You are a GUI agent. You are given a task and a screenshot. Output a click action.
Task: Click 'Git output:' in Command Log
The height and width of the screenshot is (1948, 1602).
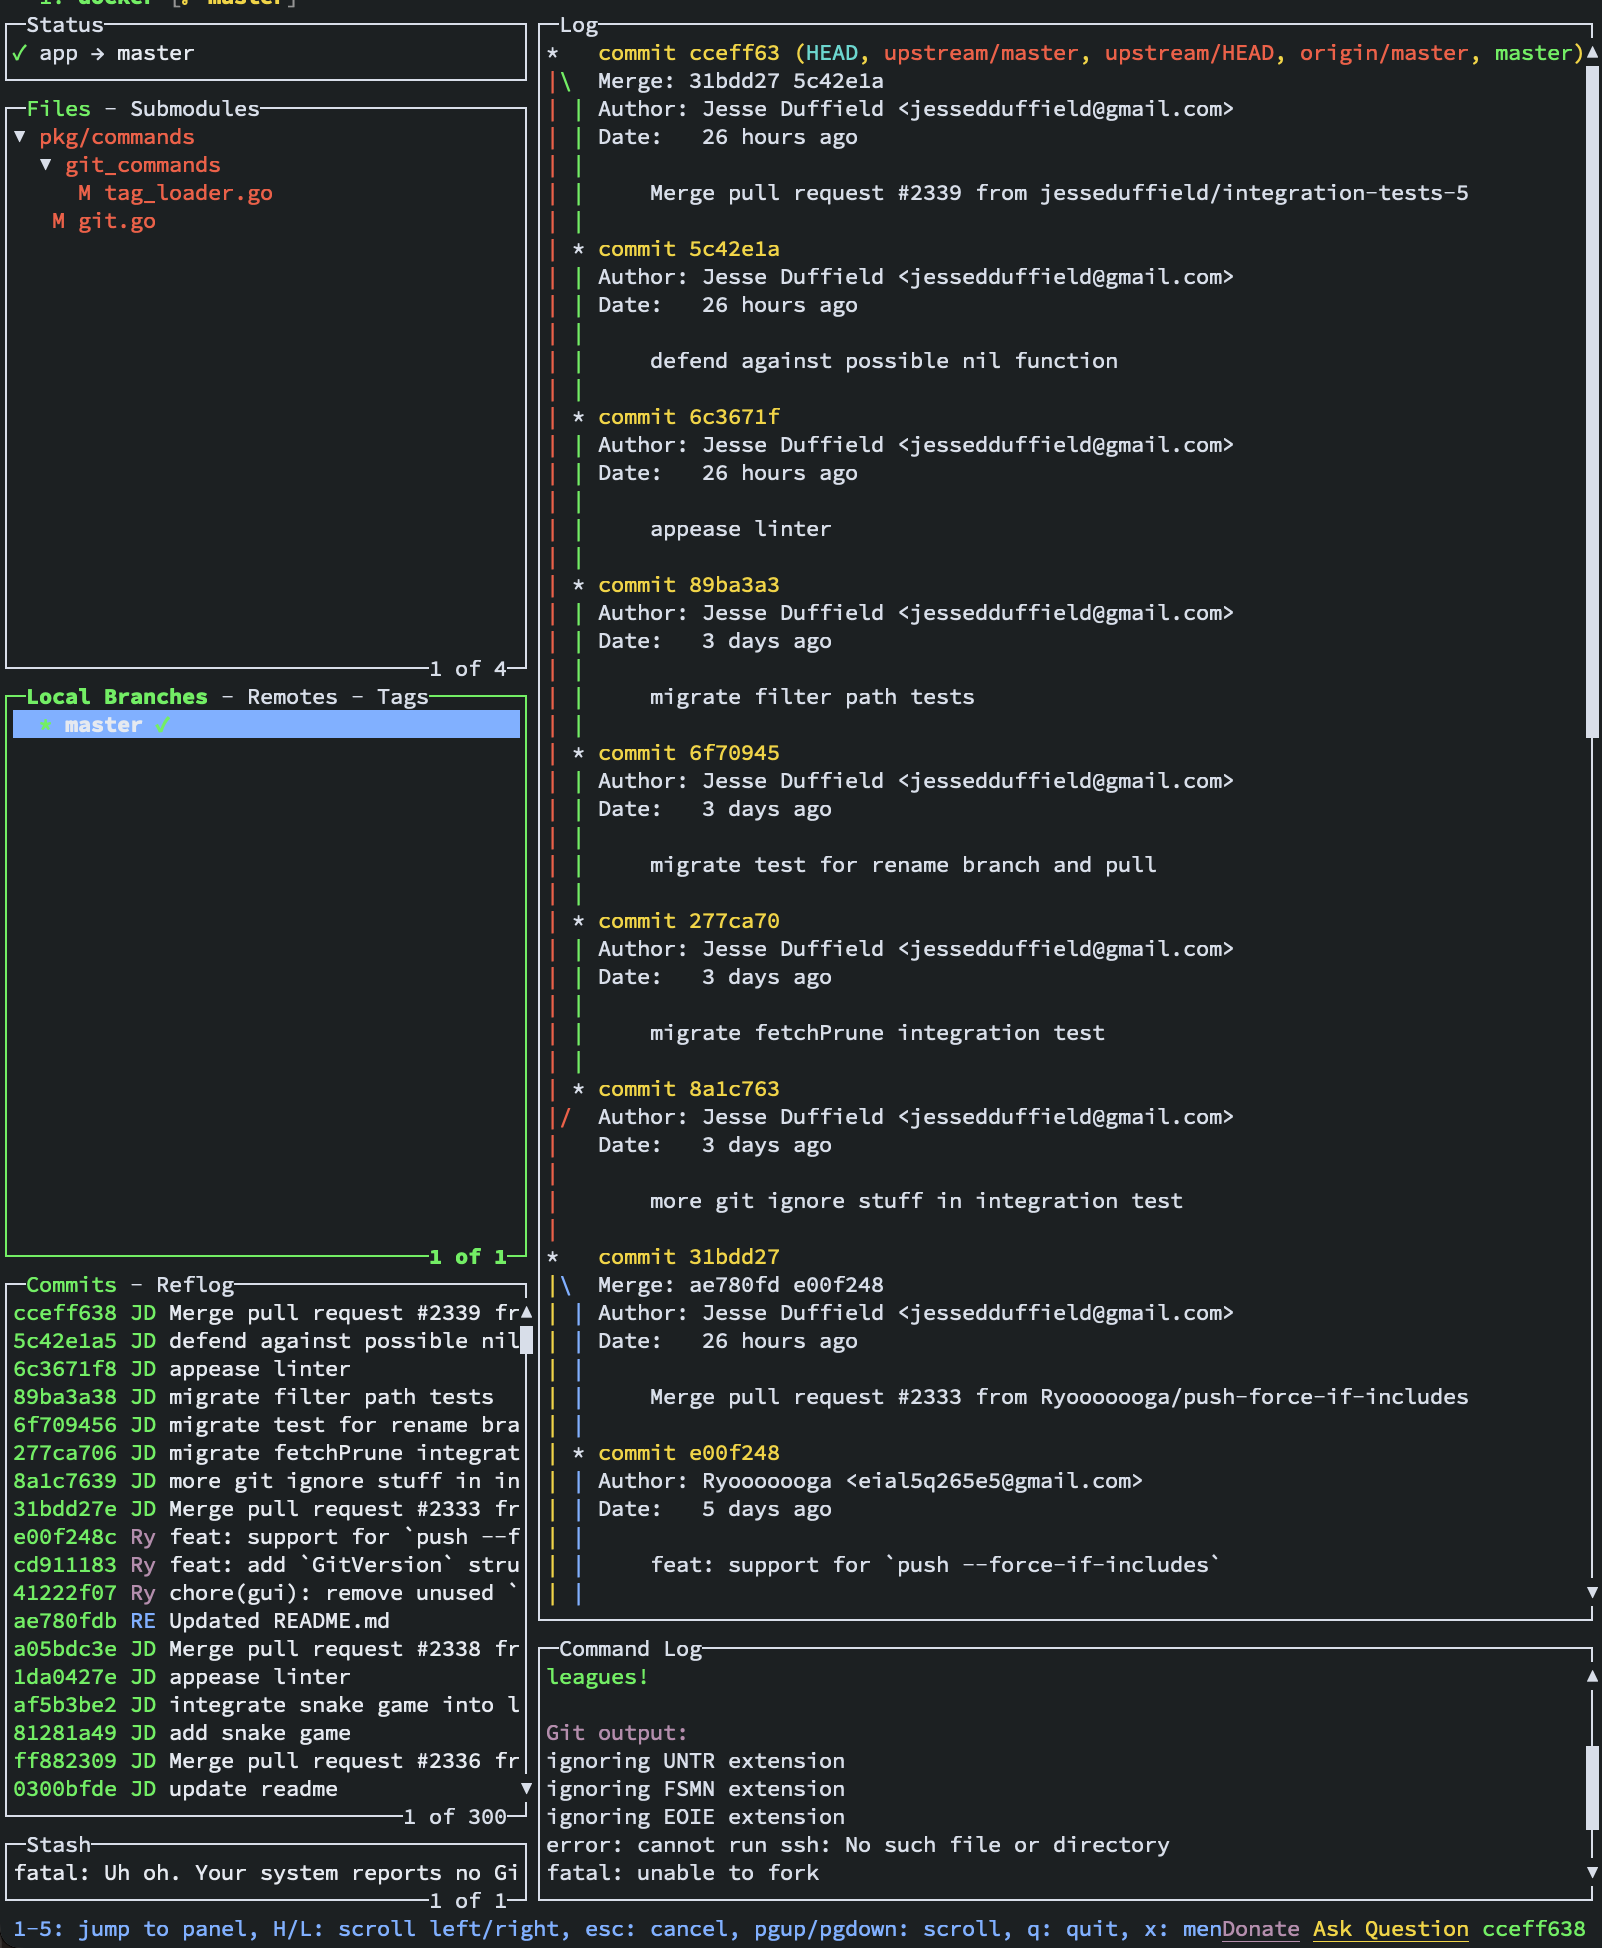617,1733
